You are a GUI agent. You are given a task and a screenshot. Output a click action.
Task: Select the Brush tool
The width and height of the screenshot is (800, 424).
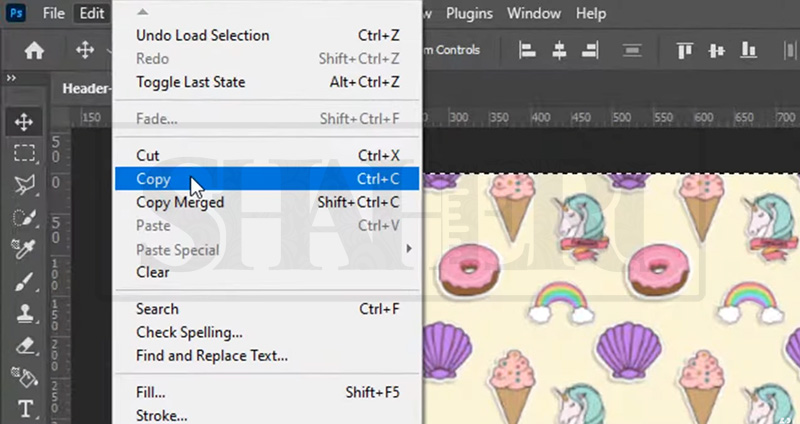(24, 282)
